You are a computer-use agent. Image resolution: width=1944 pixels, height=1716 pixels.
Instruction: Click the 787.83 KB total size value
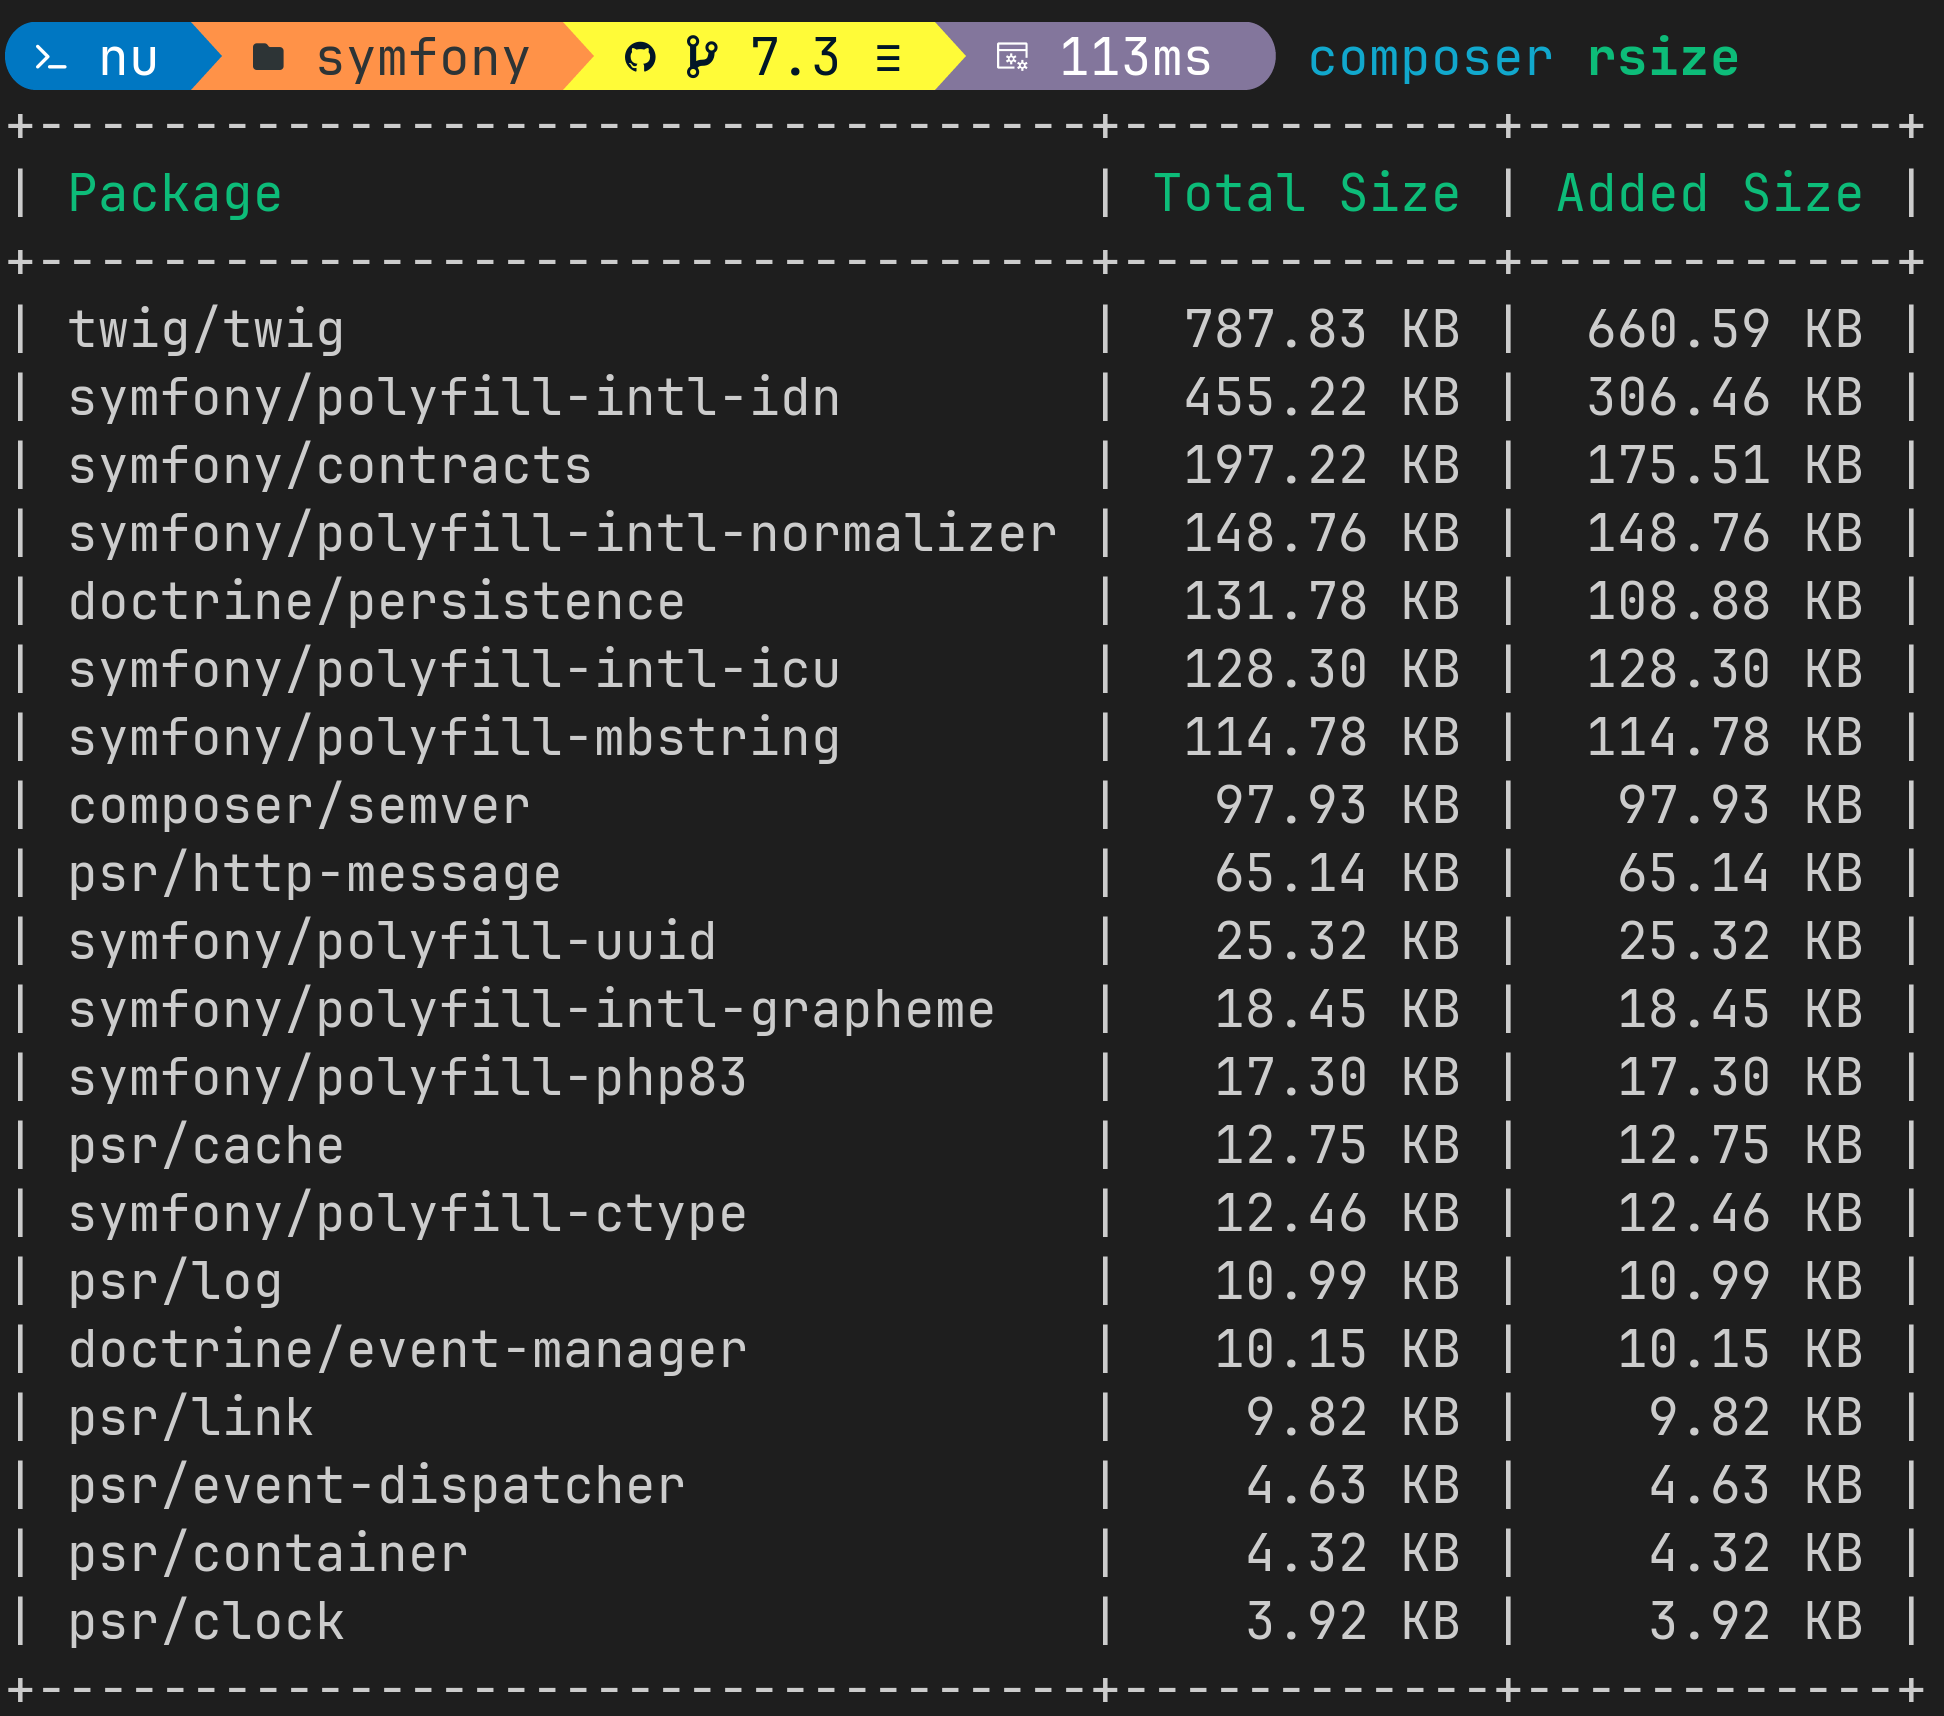point(1321,330)
